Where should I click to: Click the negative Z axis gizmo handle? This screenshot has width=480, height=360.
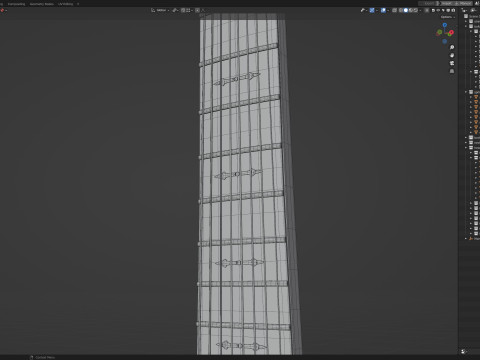click(445, 41)
